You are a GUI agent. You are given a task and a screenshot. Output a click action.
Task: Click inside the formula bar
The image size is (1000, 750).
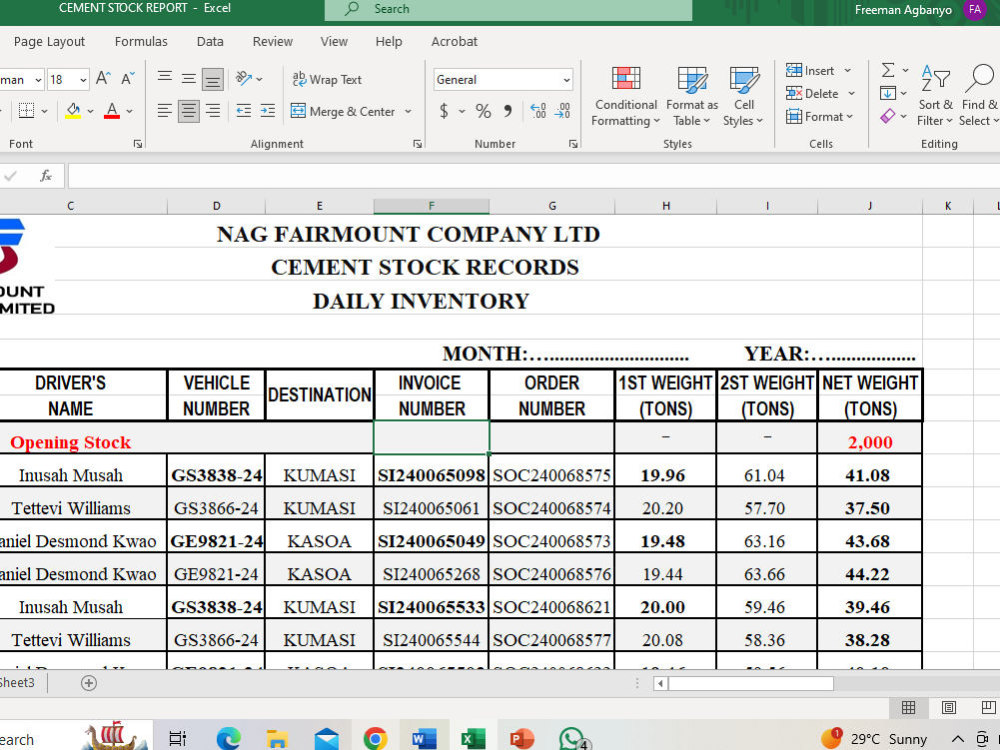pyautogui.click(x=533, y=176)
